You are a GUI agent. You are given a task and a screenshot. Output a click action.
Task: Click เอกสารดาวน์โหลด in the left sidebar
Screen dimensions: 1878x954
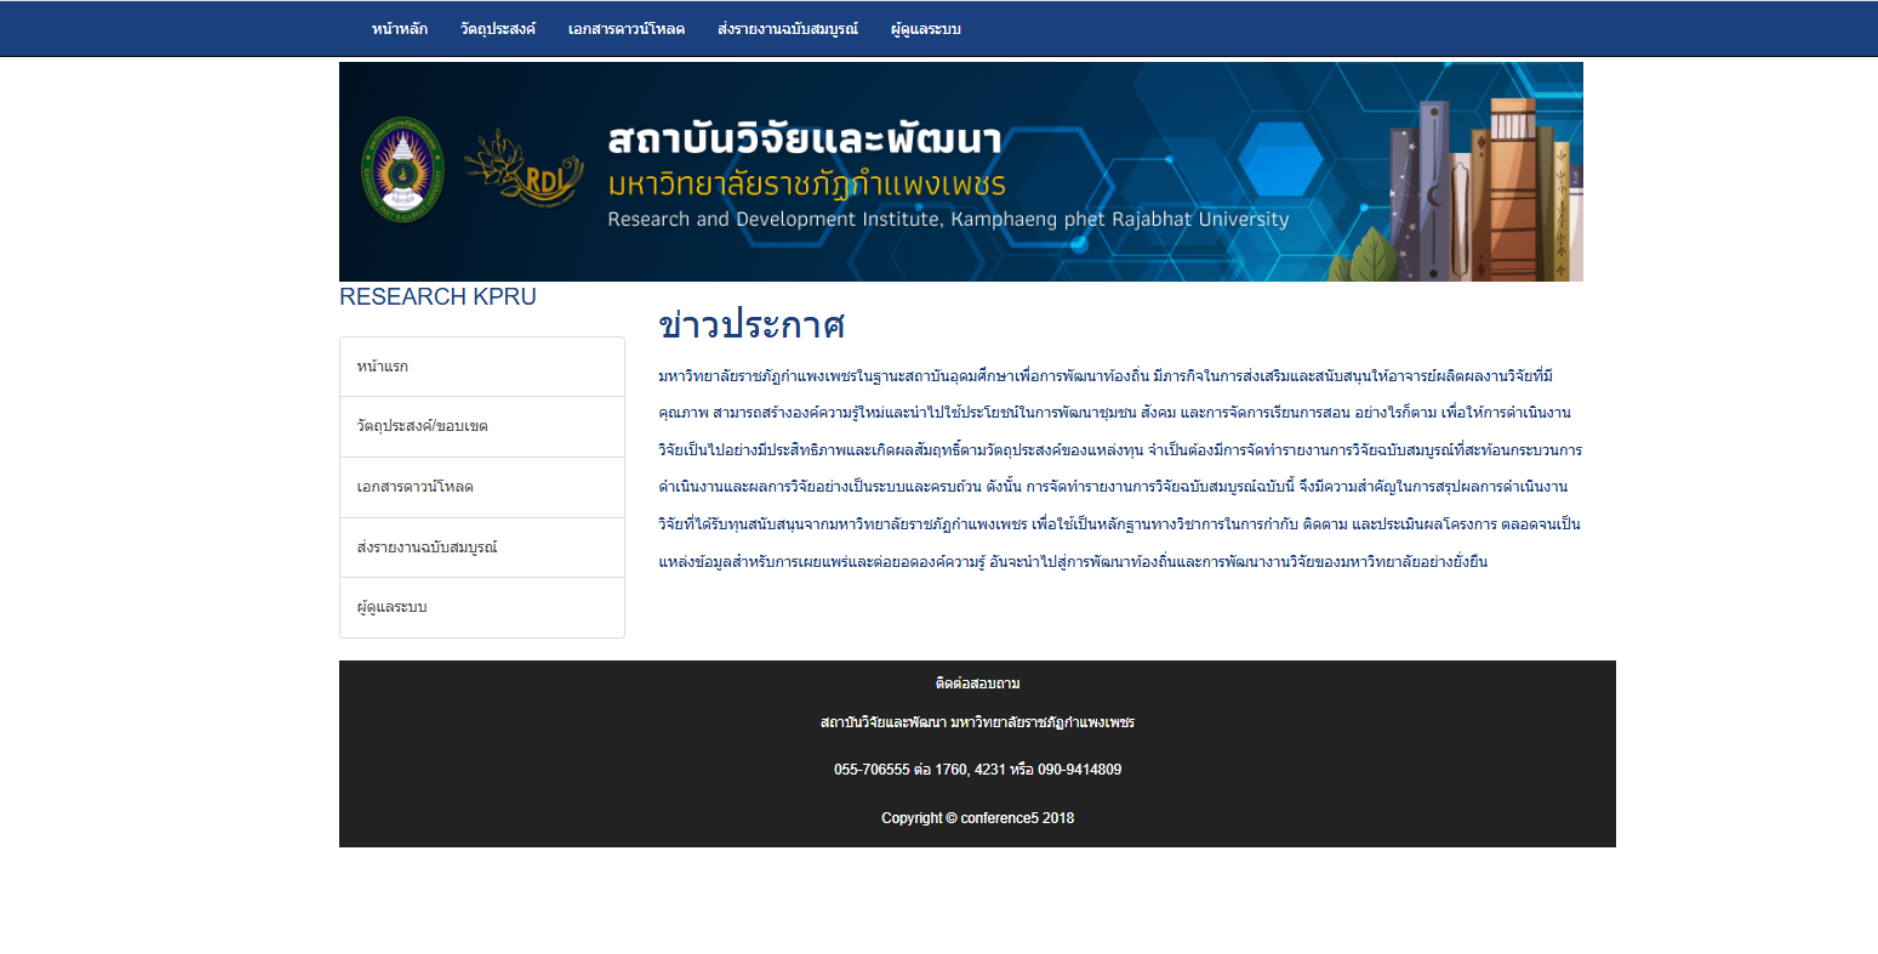(415, 487)
